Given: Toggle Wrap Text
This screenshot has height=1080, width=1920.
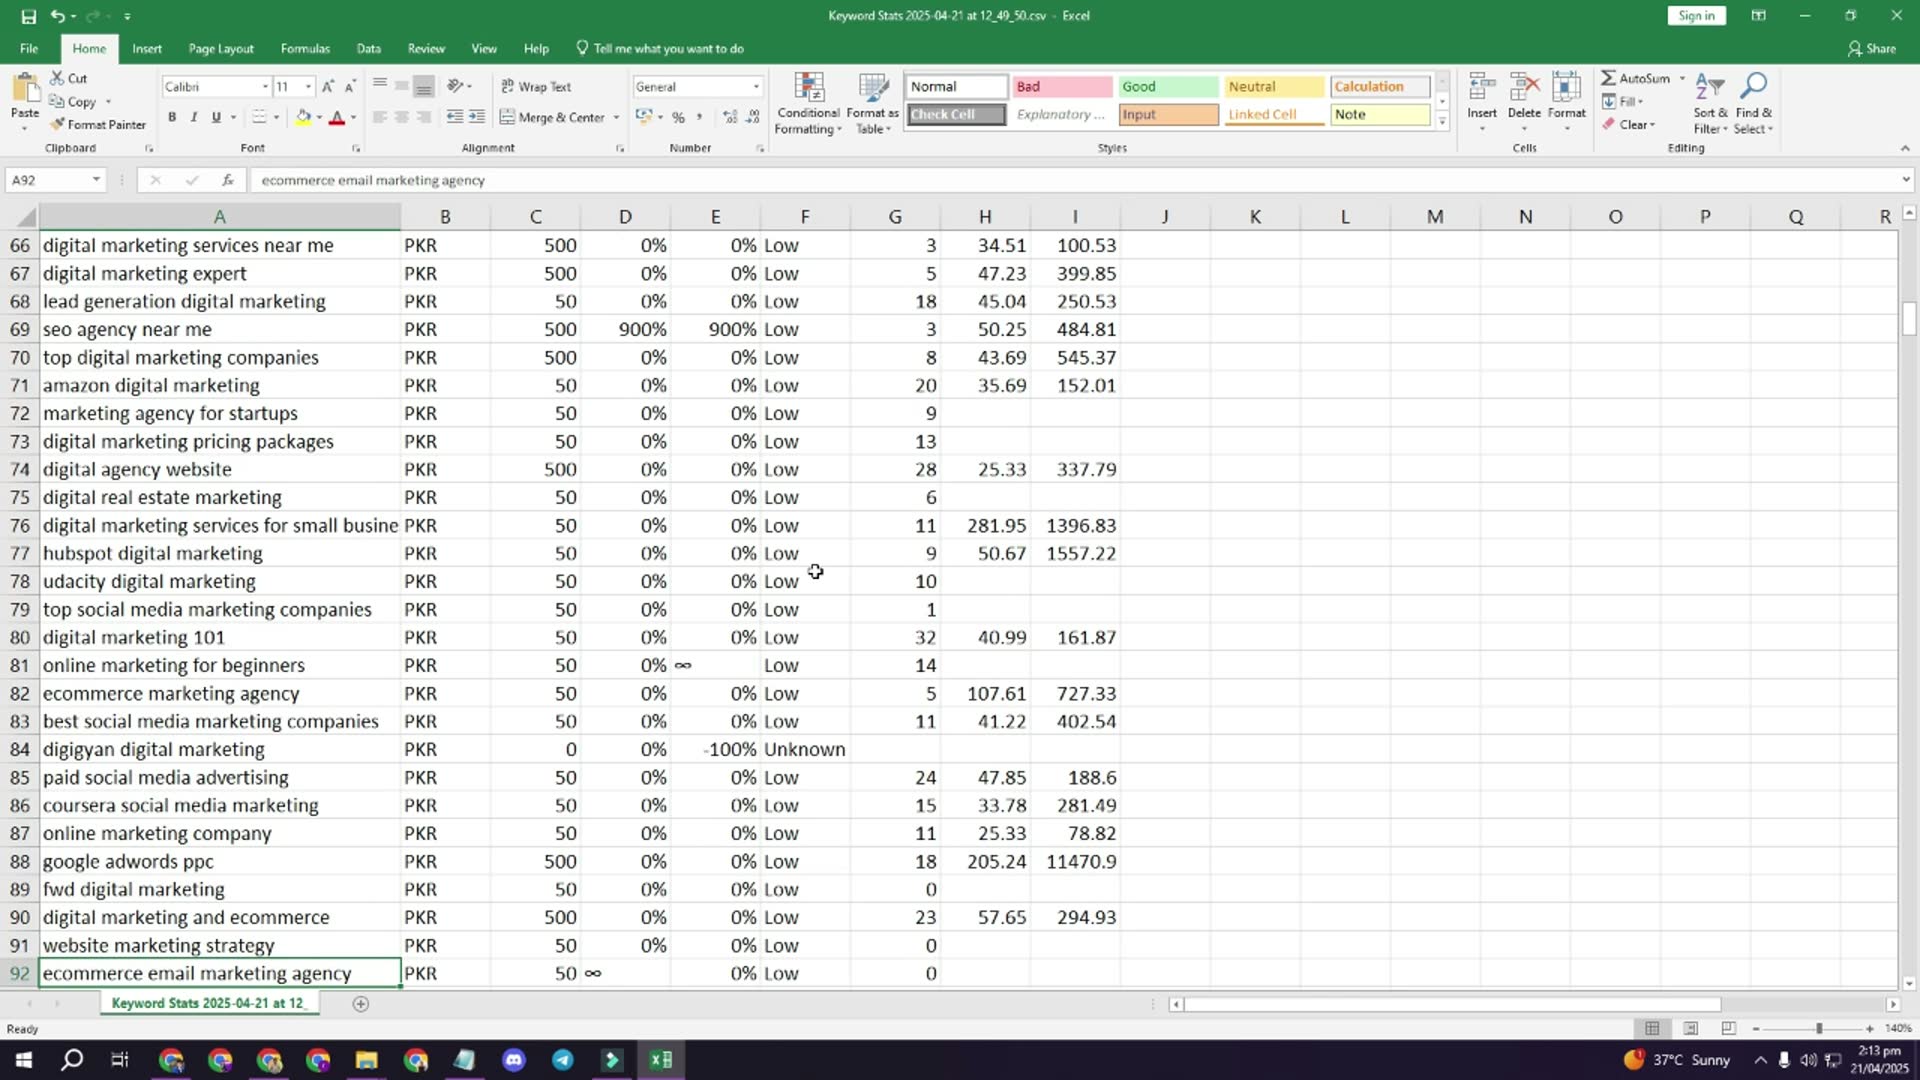Looking at the screenshot, I should click(x=536, y=86).
